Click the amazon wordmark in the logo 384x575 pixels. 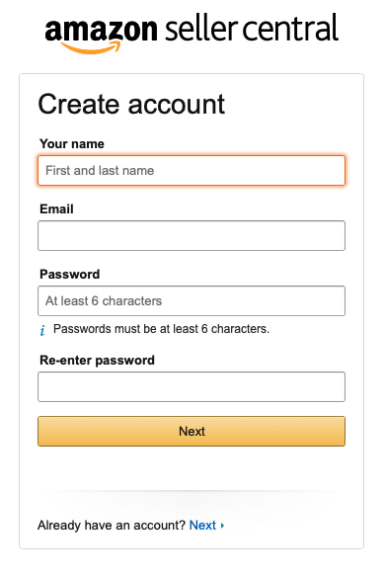(x=101, y=30)
